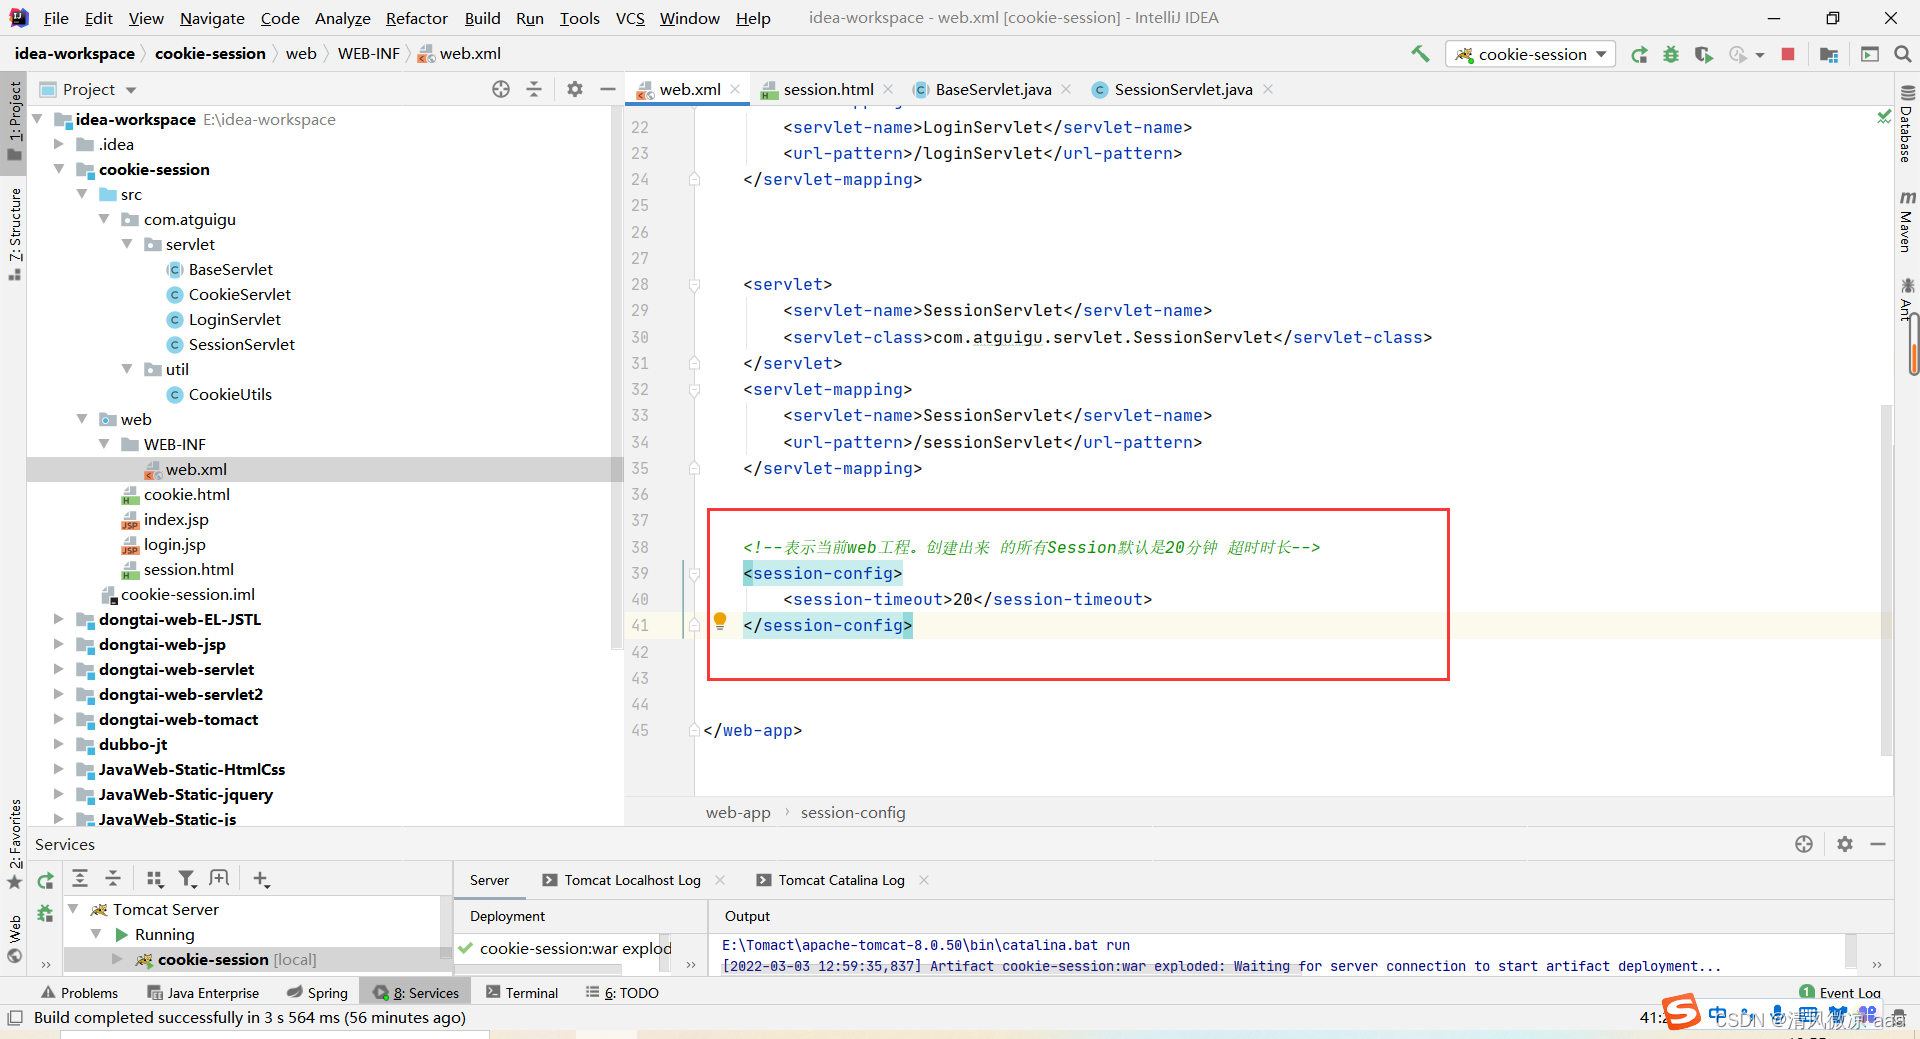The image size is (1920, 1039).
Task: Collapse the Tomcat Server node in Services
Action: click(x=73, y=909)
